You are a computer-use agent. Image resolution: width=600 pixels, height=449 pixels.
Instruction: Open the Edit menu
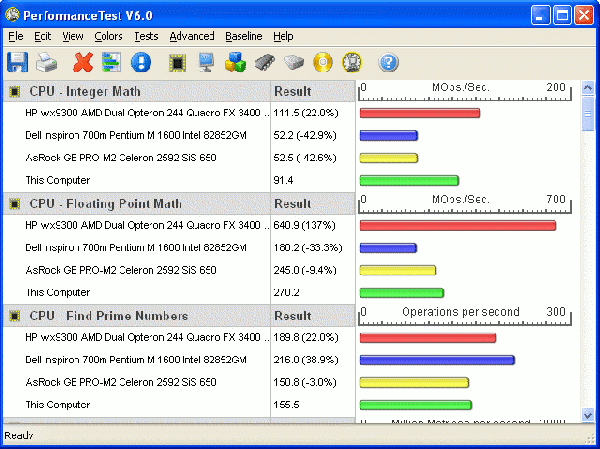click(42, 36)
